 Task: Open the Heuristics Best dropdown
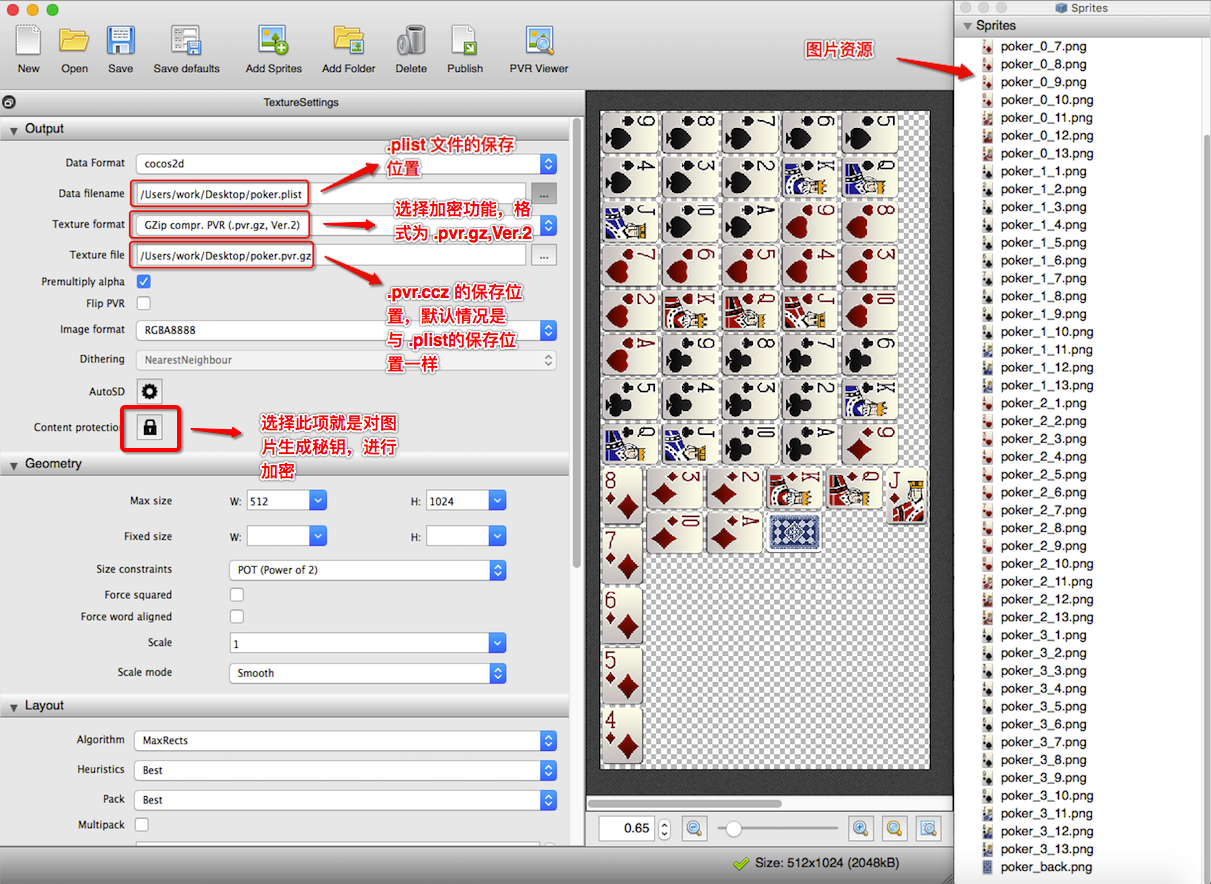coord(346,771)
